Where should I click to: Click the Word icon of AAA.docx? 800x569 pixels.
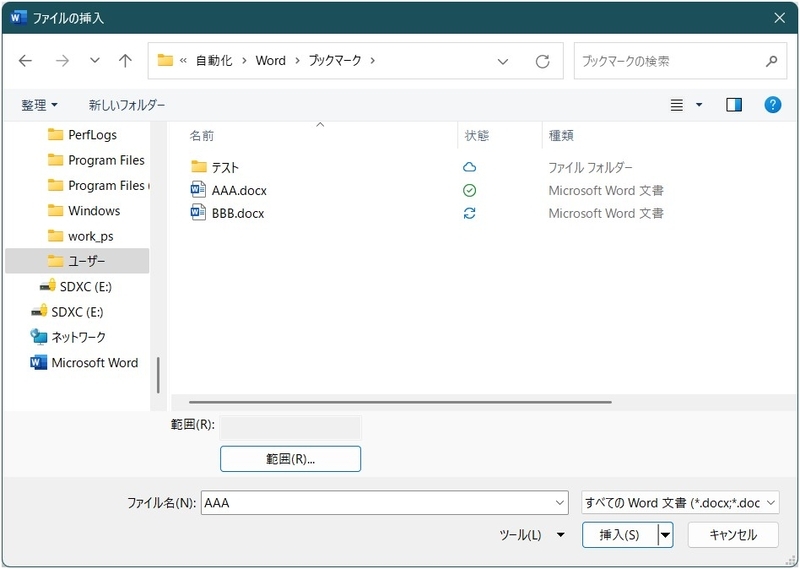(x=198, y=190)
